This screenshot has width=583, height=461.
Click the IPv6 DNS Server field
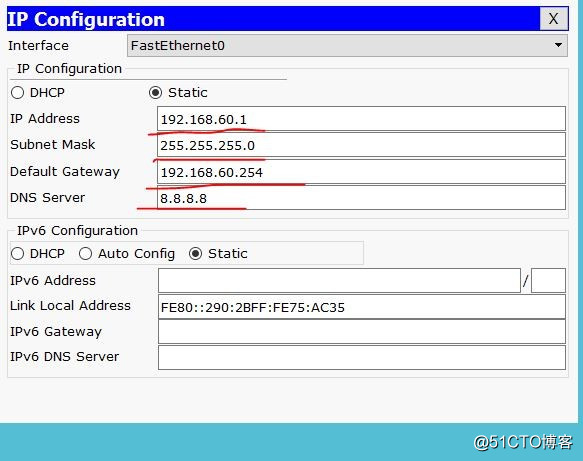pyautogui.click(x=362, y=358)
